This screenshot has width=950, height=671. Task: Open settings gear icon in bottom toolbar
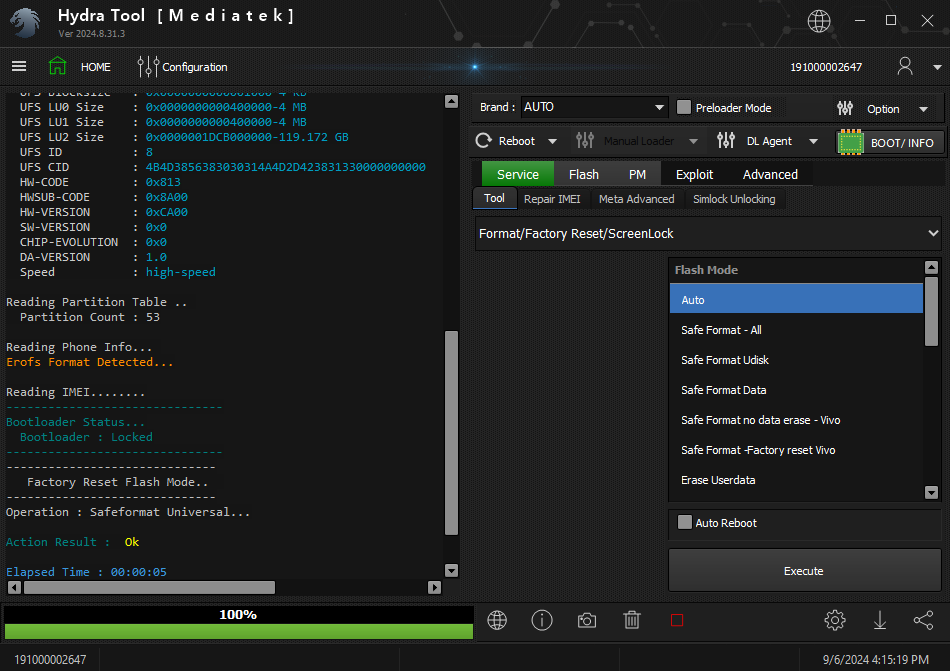835,620
